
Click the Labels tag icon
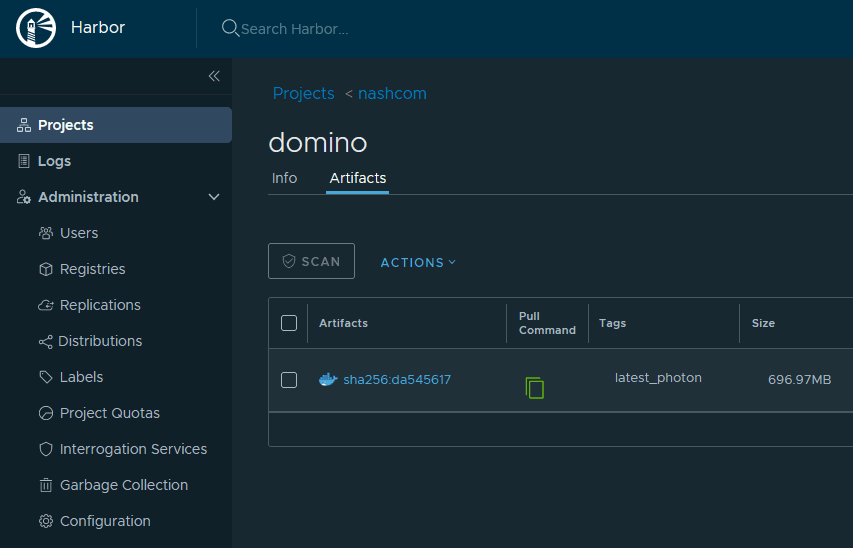coord(46,377)
